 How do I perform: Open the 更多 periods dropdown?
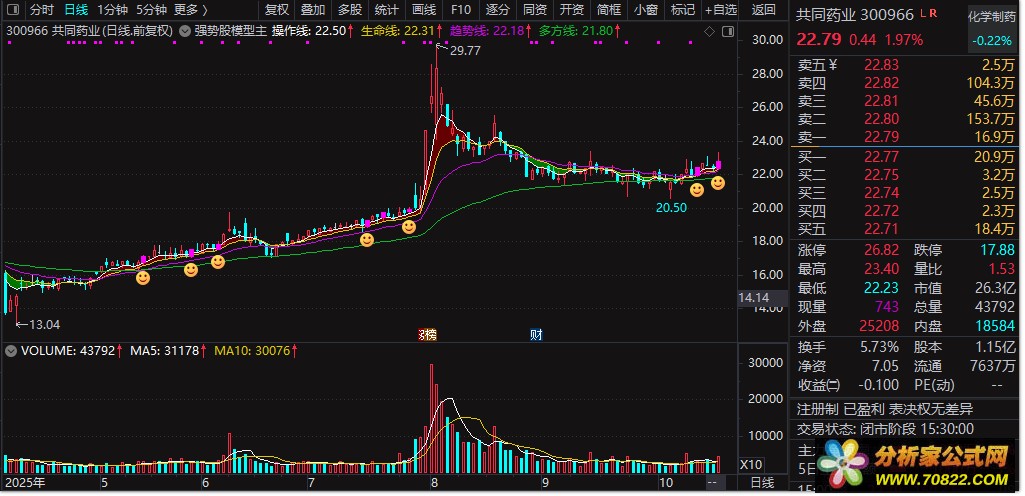190,10
